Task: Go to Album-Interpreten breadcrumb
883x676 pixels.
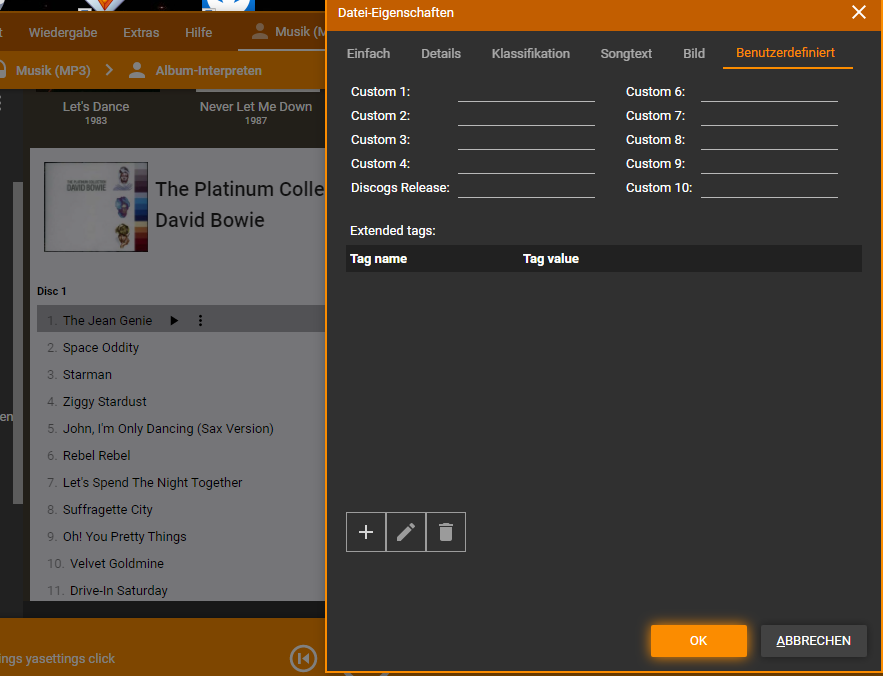Action: tap(208, 70)
